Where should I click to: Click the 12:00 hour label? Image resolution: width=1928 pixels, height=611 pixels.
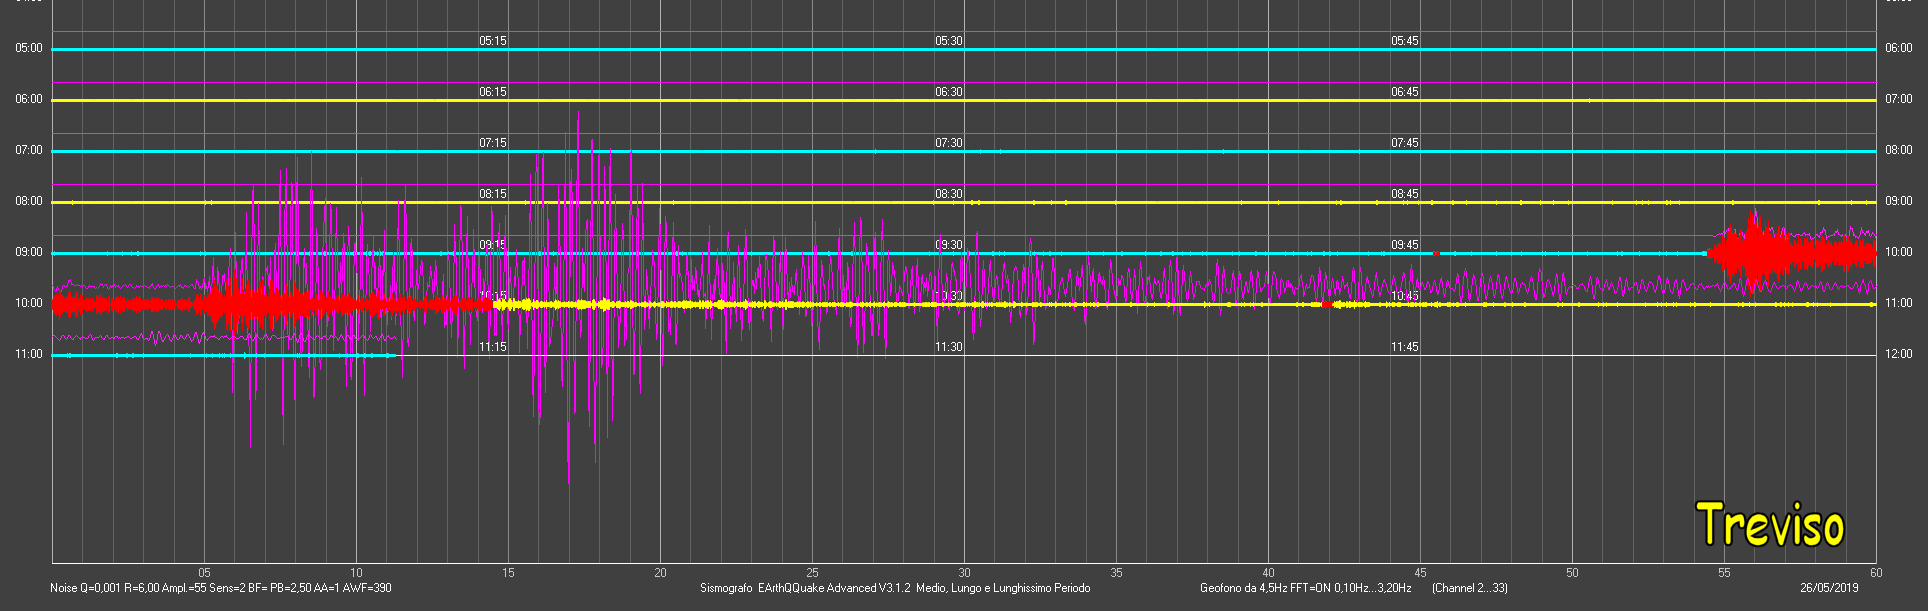pyautogui.click(x=1899, y=354)
